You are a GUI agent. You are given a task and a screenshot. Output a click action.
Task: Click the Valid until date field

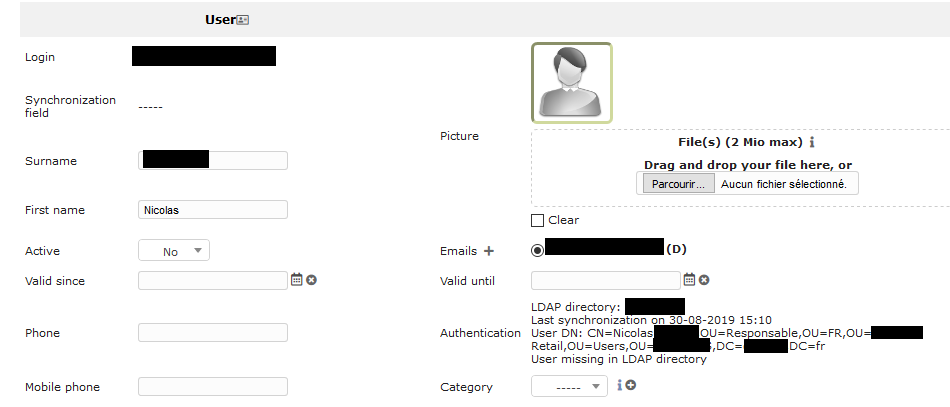[606, 280]
